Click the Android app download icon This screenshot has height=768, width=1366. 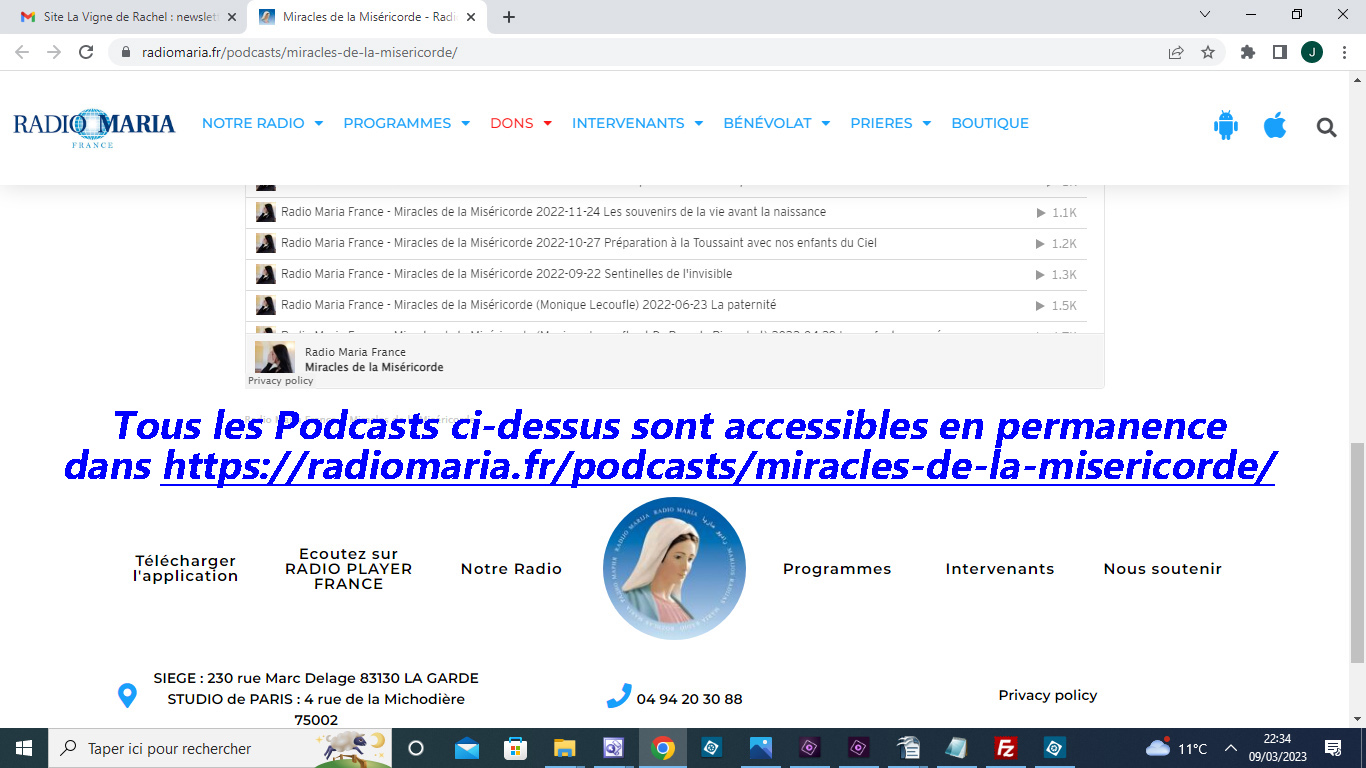pos(1225,125)
